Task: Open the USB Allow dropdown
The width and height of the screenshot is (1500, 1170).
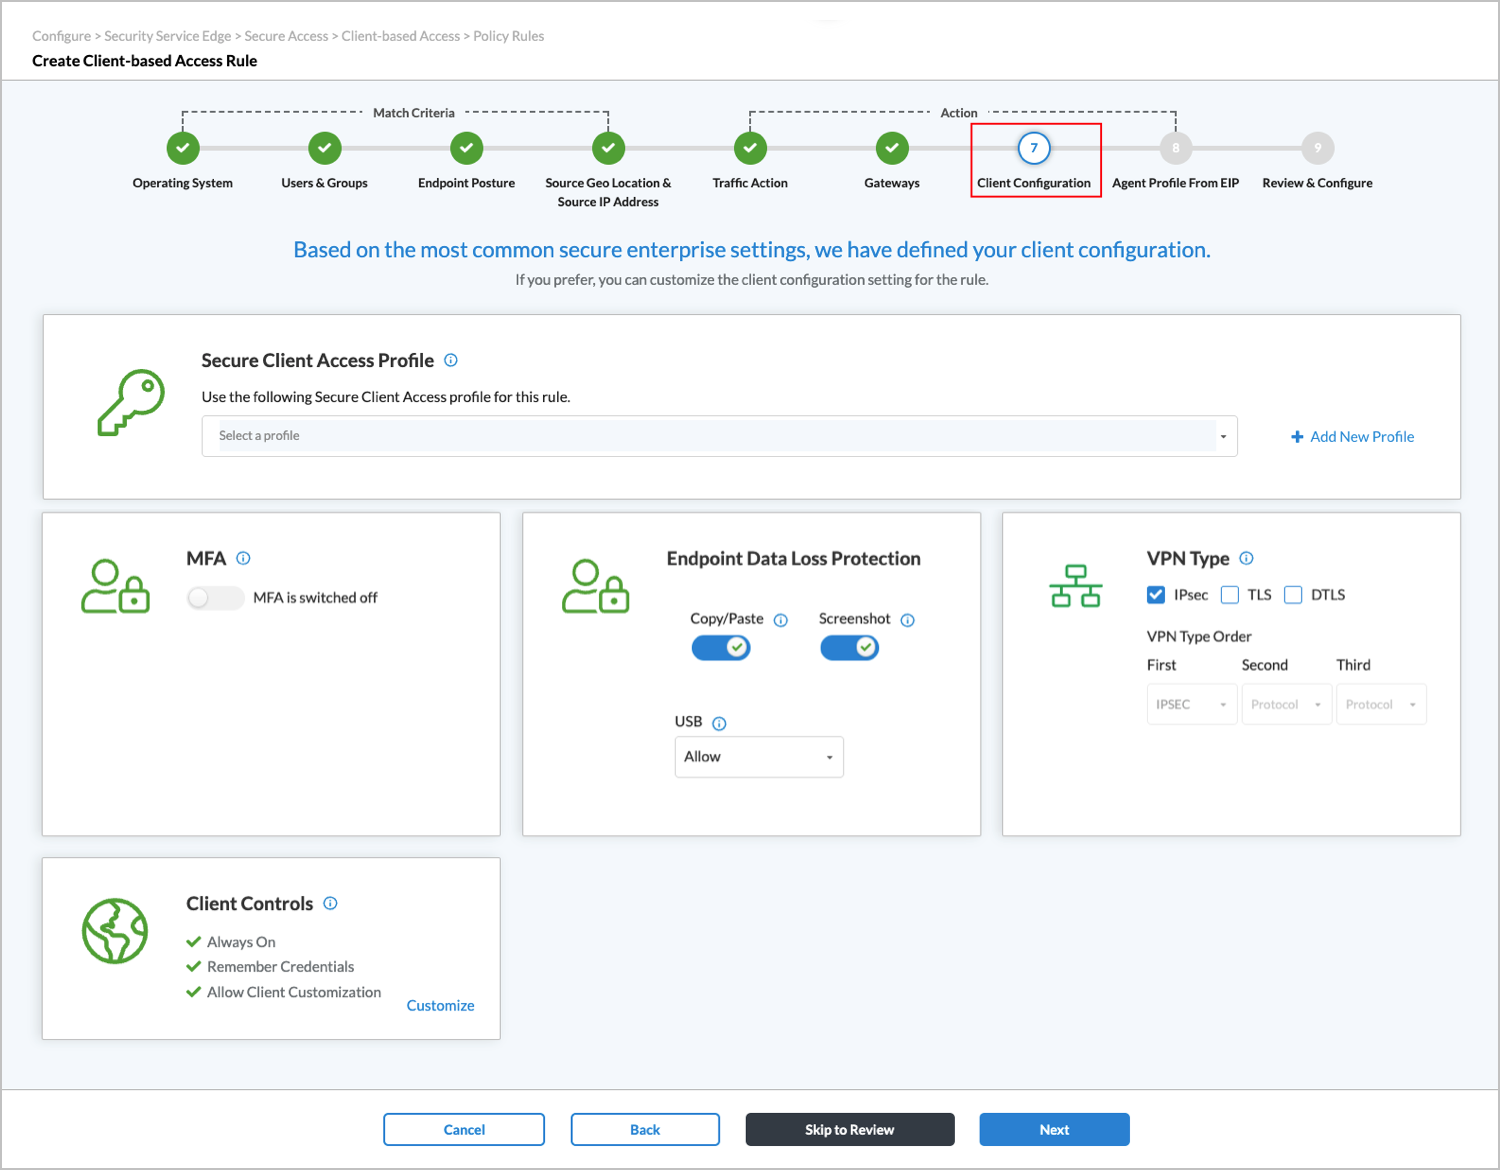Action: pos(758,756)
